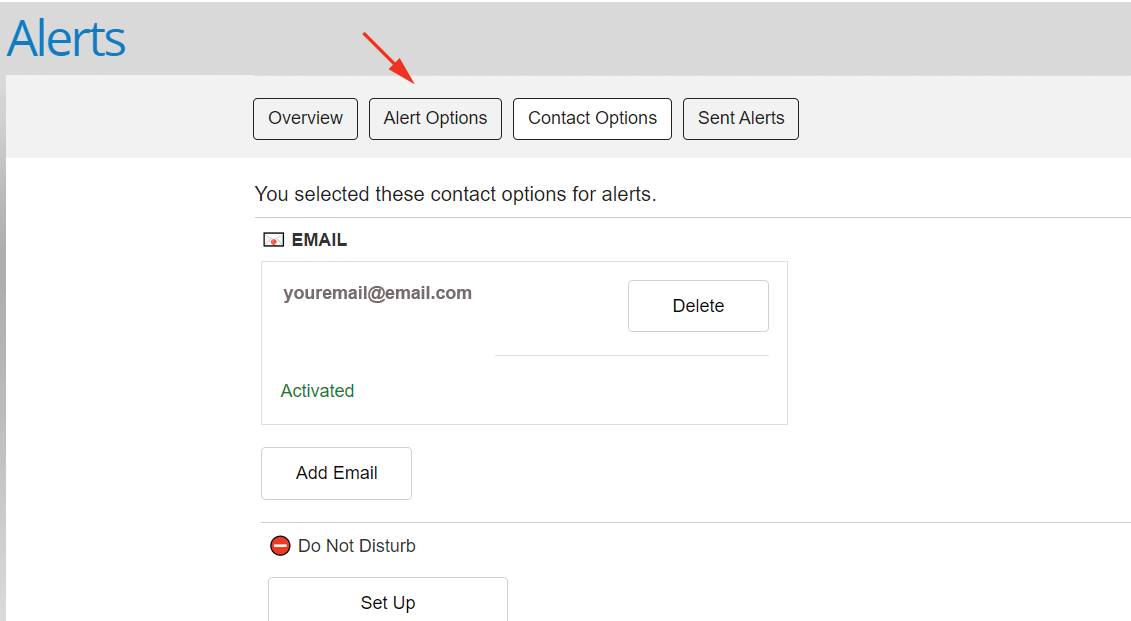Delete the youremail@email.com address
Screen dimensions: 1131x621
(x=698, y=306)
